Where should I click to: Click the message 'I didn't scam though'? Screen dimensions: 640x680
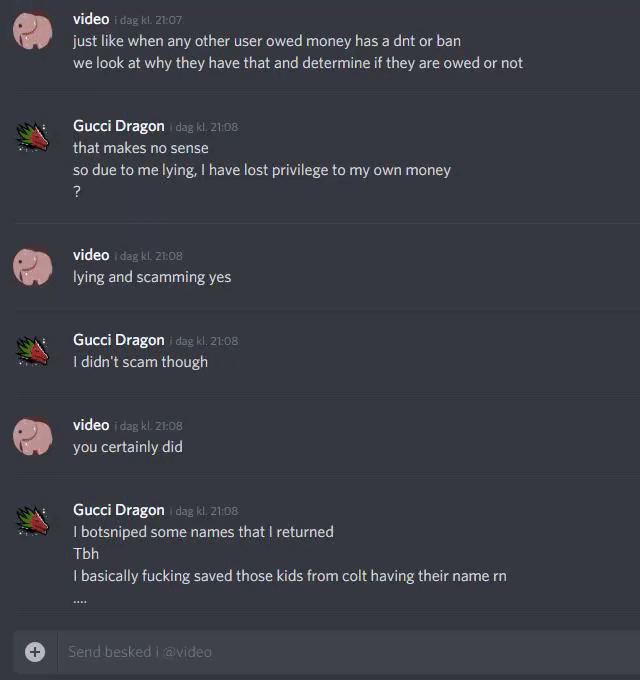140,362
